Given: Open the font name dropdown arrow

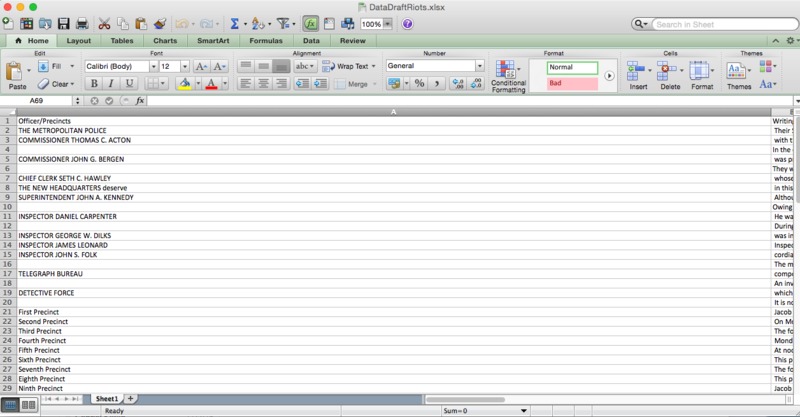Looking at the screenshot, I should pos(153,66).
